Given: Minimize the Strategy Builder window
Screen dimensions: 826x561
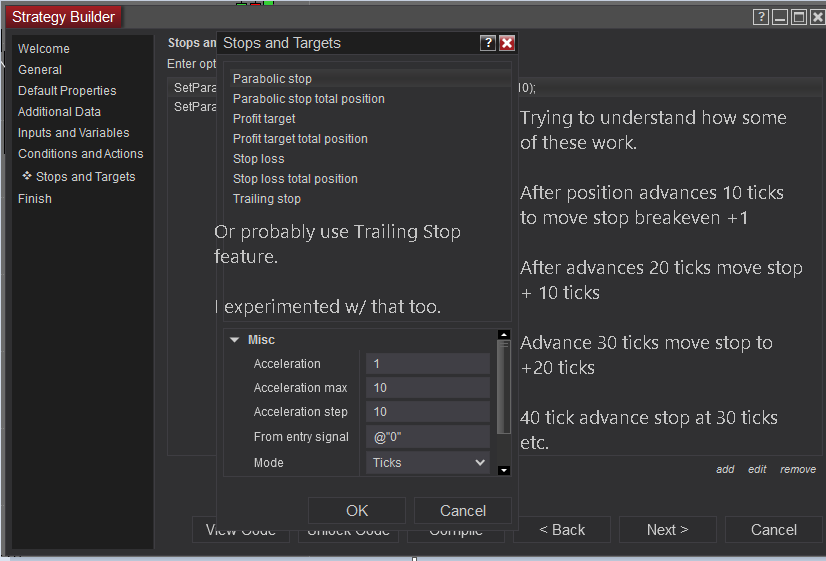Looking at the screenshot, I should point(780,17).
